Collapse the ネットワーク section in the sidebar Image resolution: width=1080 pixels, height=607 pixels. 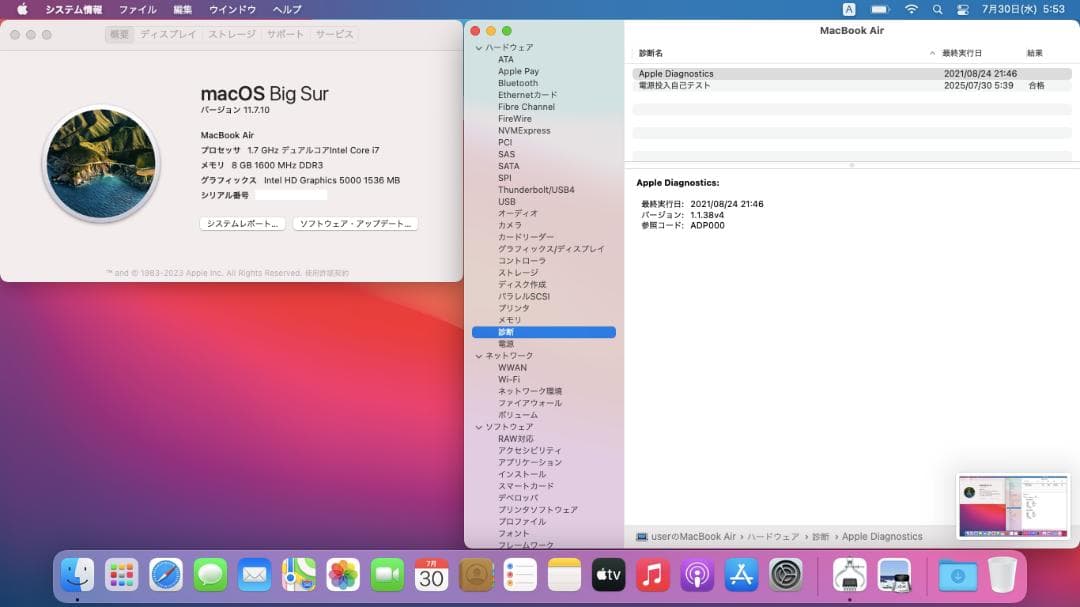[477, 355]
